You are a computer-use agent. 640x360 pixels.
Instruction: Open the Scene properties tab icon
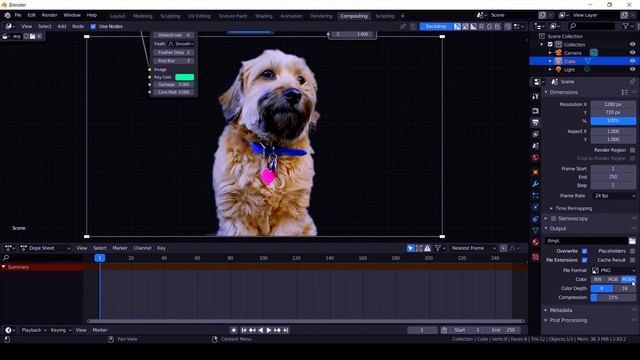pyautogui.click(x=536, y=146)
